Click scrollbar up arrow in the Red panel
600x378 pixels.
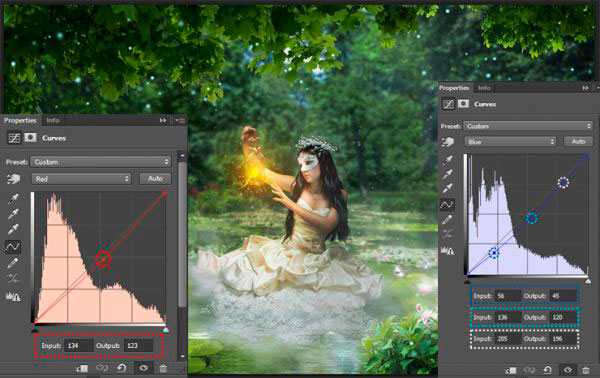click(182, 156)
